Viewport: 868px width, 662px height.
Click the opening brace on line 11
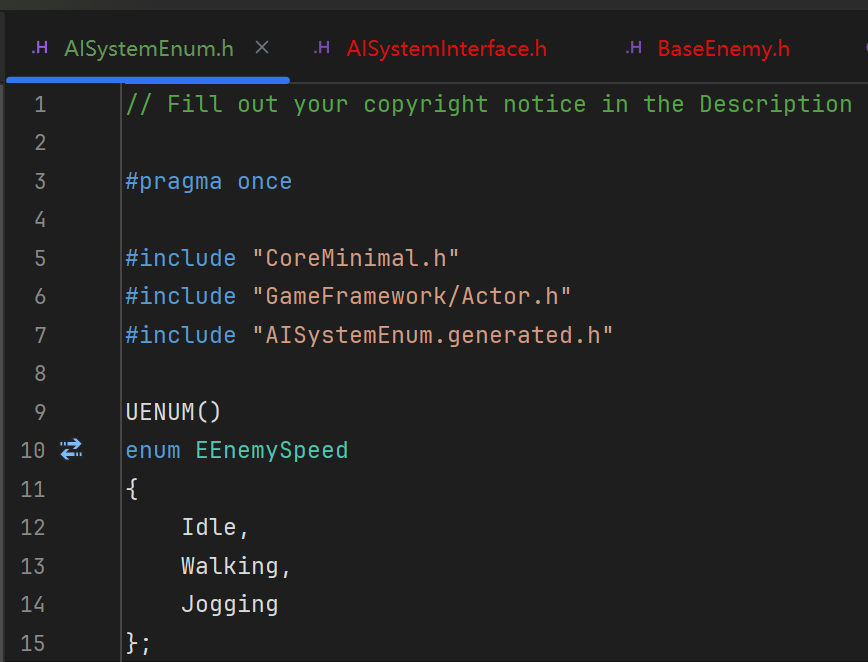tap(132, 489)
